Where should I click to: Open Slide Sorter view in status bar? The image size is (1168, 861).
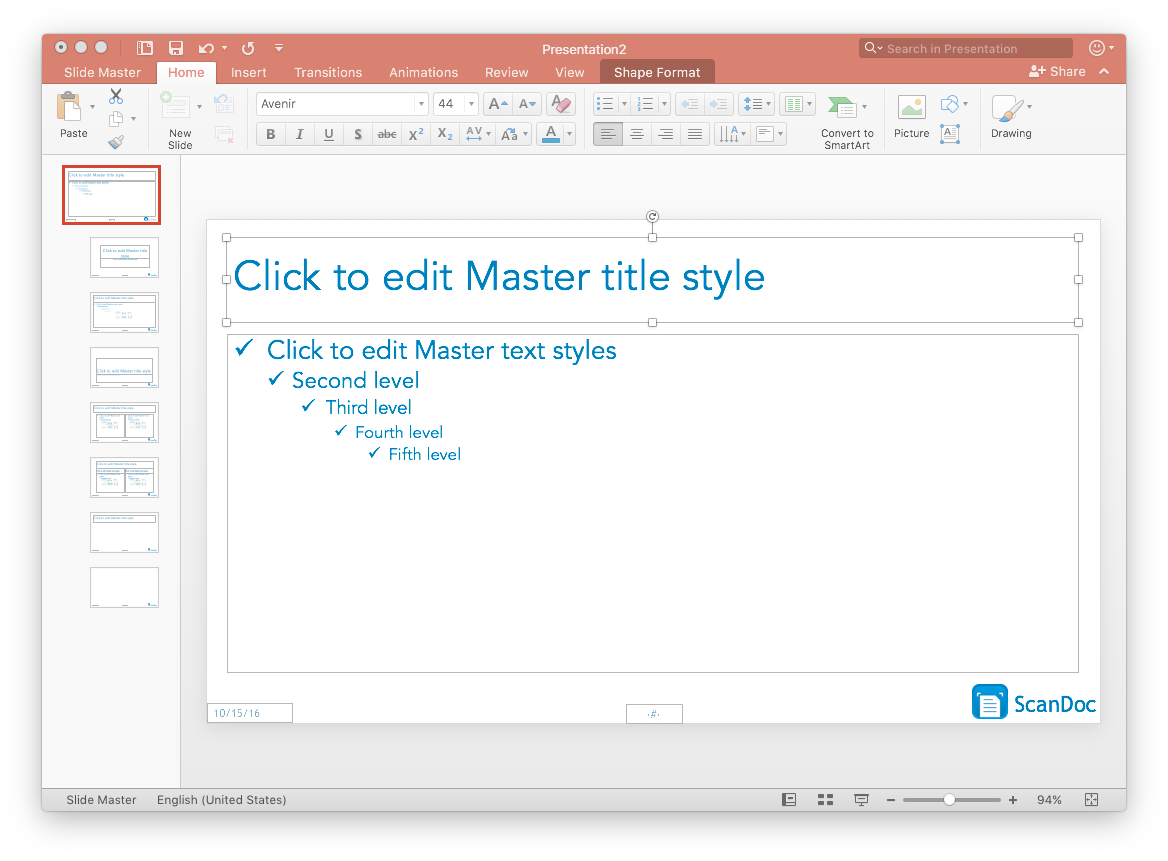825,800
